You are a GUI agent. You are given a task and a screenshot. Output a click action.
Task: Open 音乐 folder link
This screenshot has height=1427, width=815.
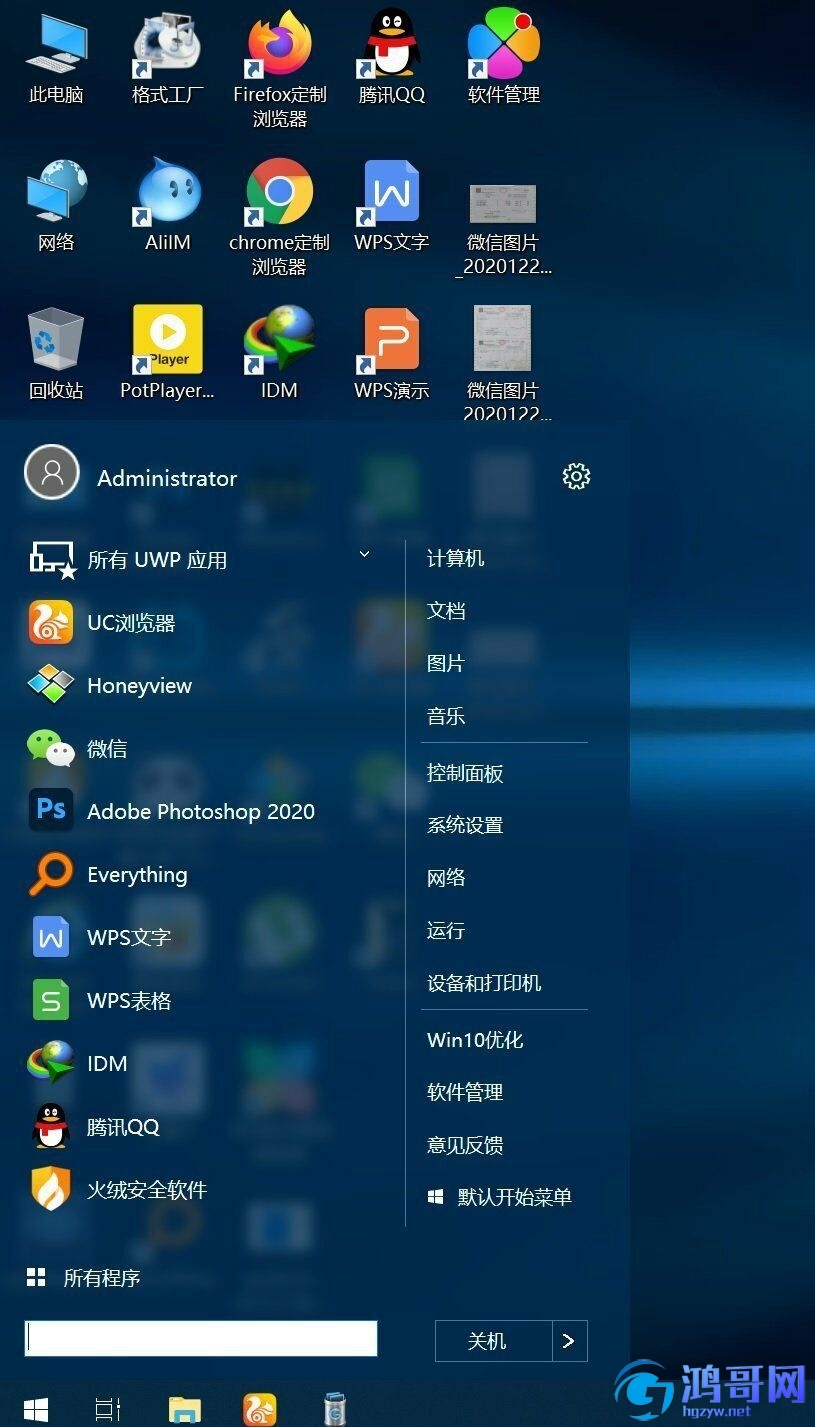point(446,715)
